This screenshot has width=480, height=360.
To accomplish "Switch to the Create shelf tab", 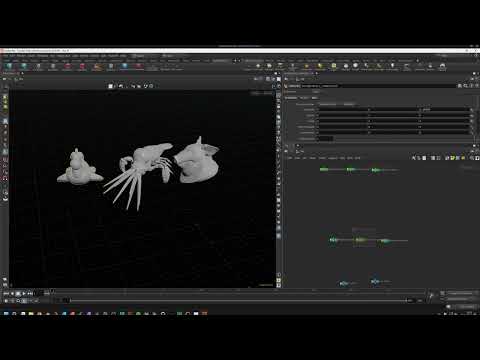I will tap(7, 61).
